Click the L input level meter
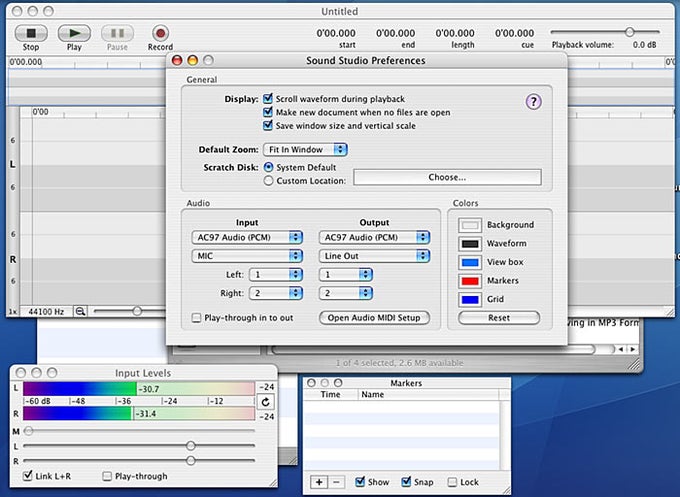The image size is (680, 497). click(x=139, y=389)
